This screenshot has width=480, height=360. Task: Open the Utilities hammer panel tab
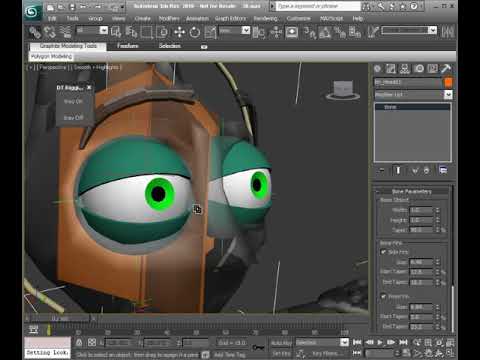tap(446, 69)
